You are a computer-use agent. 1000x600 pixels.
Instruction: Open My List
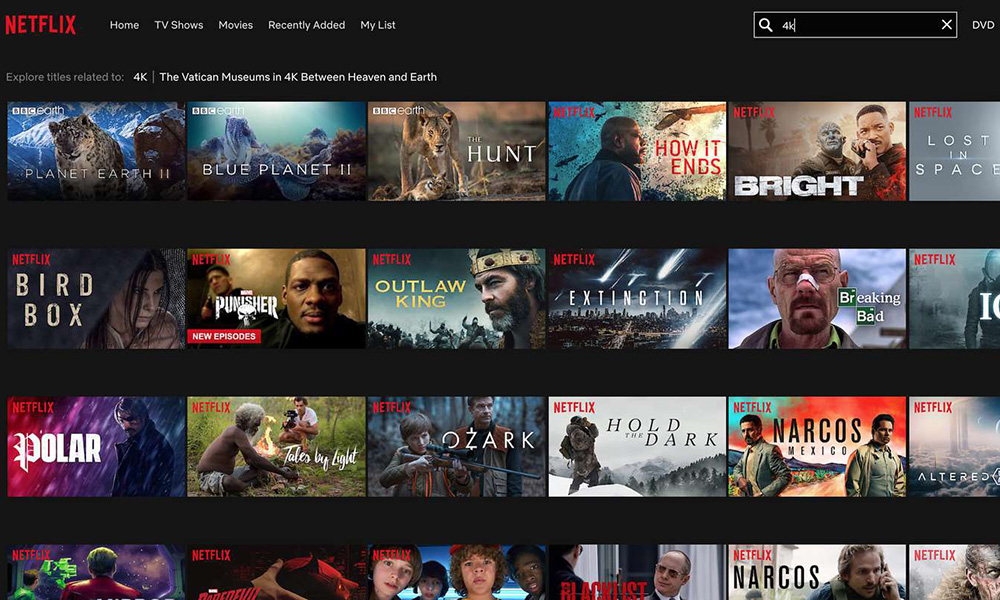click(x=378, y=25)
